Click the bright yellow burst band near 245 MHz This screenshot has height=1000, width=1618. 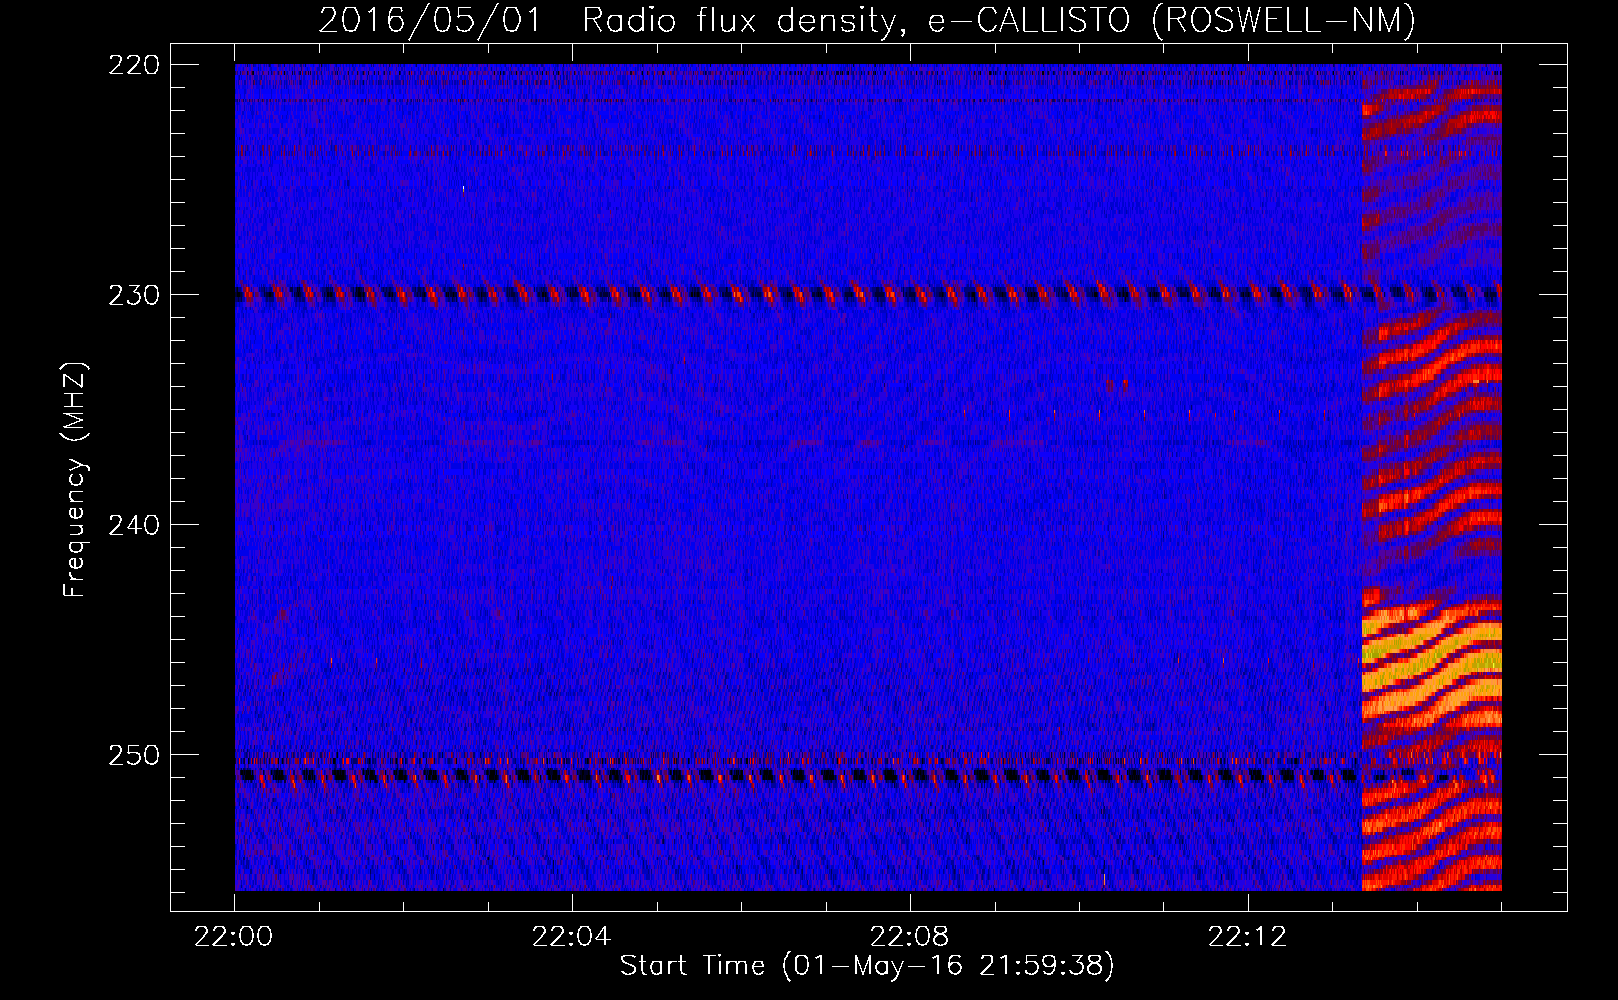pyautogui.click(x=1432, y=660)
